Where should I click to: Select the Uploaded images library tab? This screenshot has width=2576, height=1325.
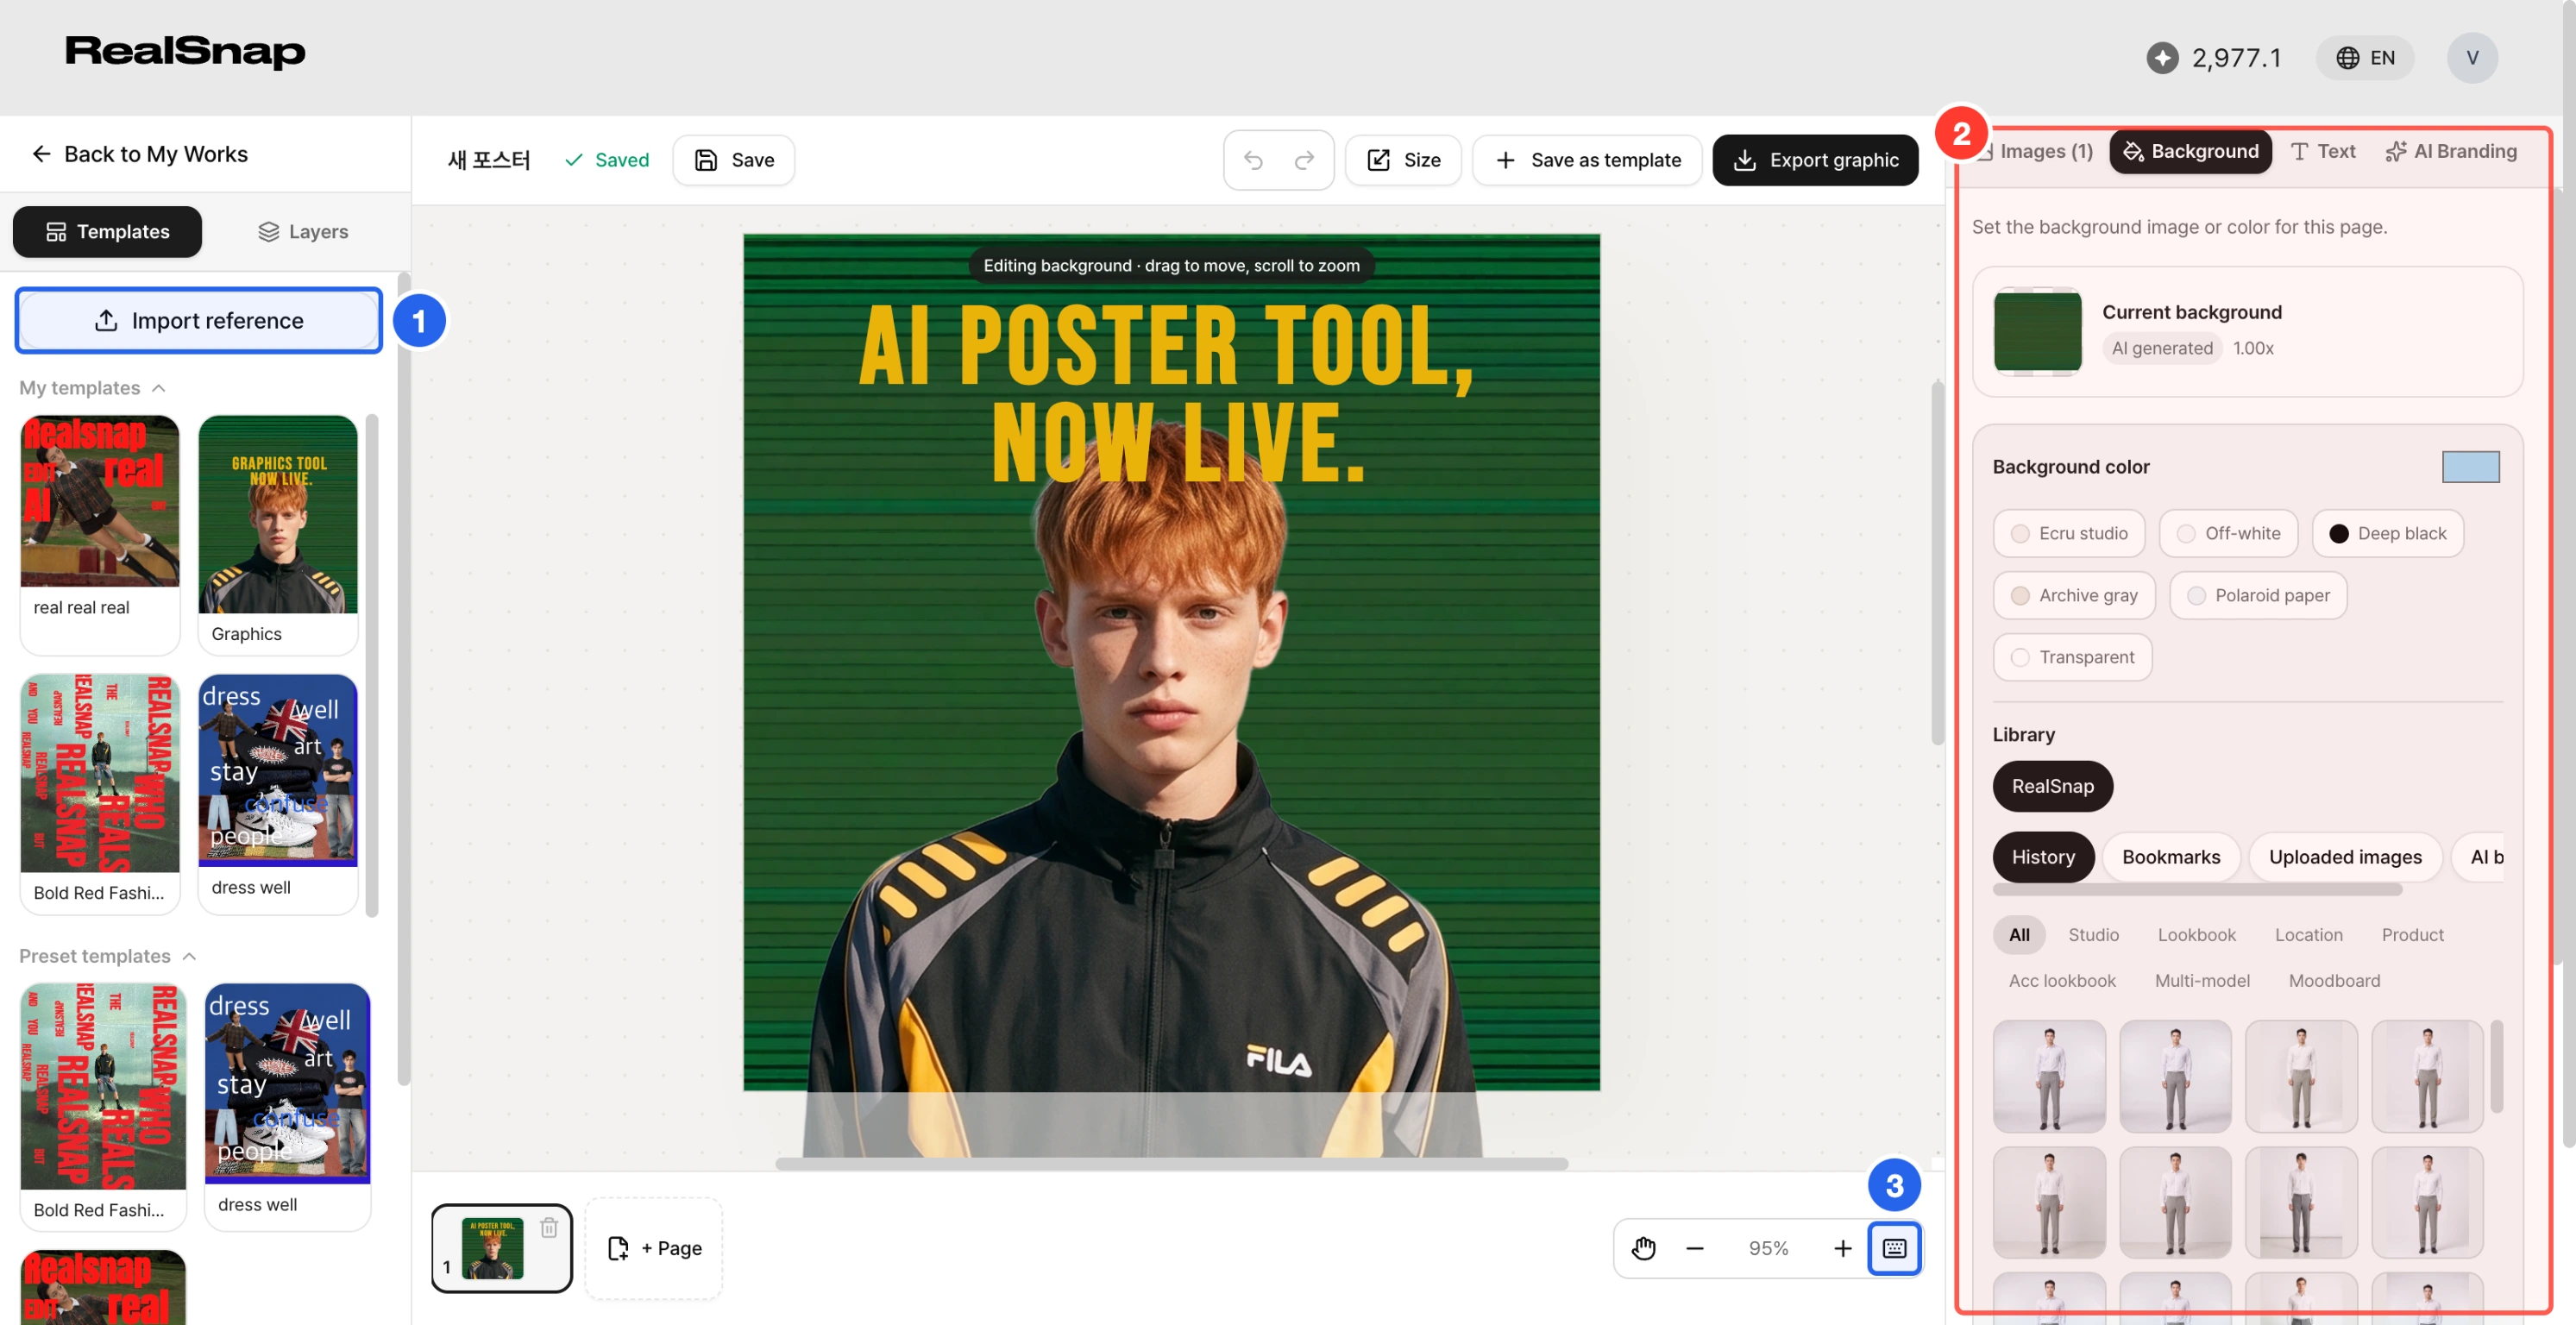tap(2344, 857)
